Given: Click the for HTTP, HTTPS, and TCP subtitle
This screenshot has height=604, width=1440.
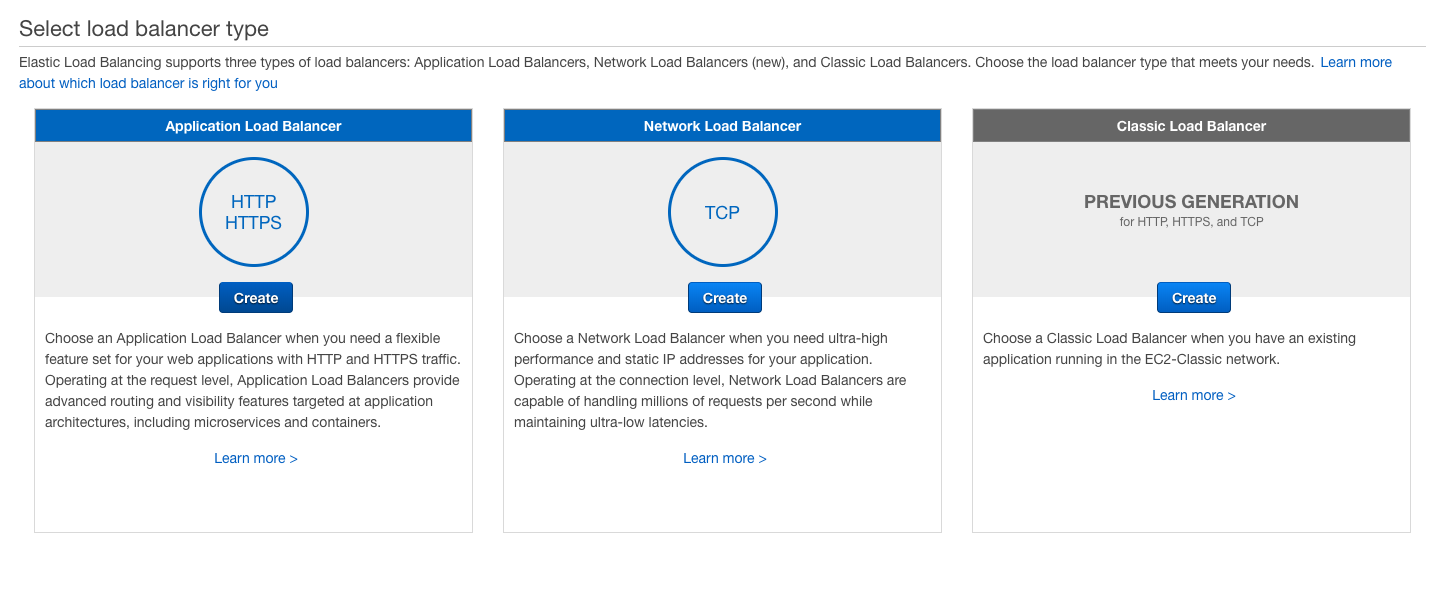Looking at the screenshot, I should coord(1191,221).
